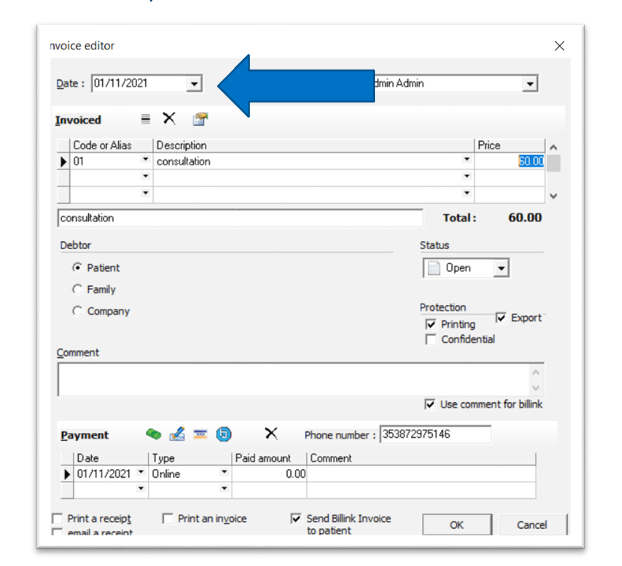Open the invoiced items properties icon
The width and height of the screenshot is (622, 566).
coord(200,119)
